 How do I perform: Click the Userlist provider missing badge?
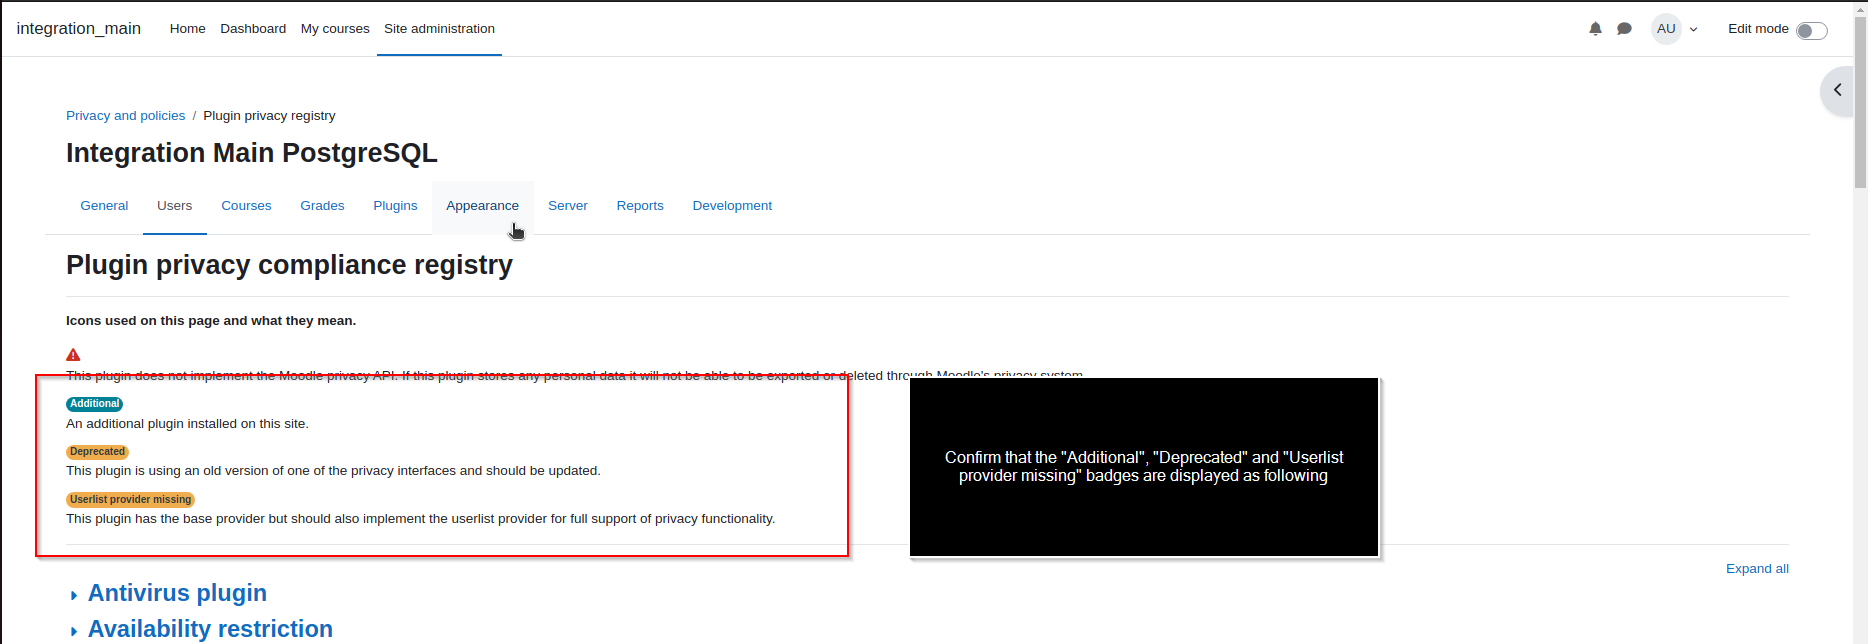click(130, 500)
